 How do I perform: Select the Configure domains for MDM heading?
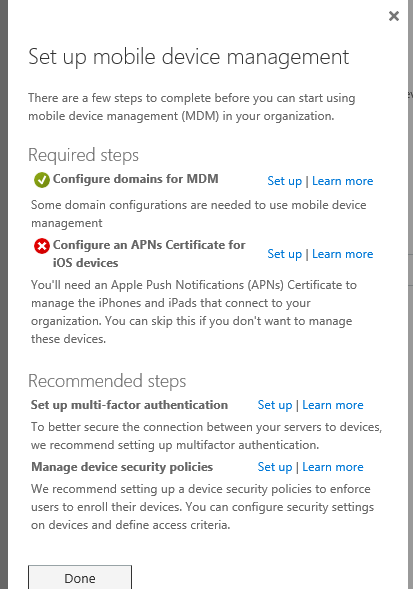[135, 179]
